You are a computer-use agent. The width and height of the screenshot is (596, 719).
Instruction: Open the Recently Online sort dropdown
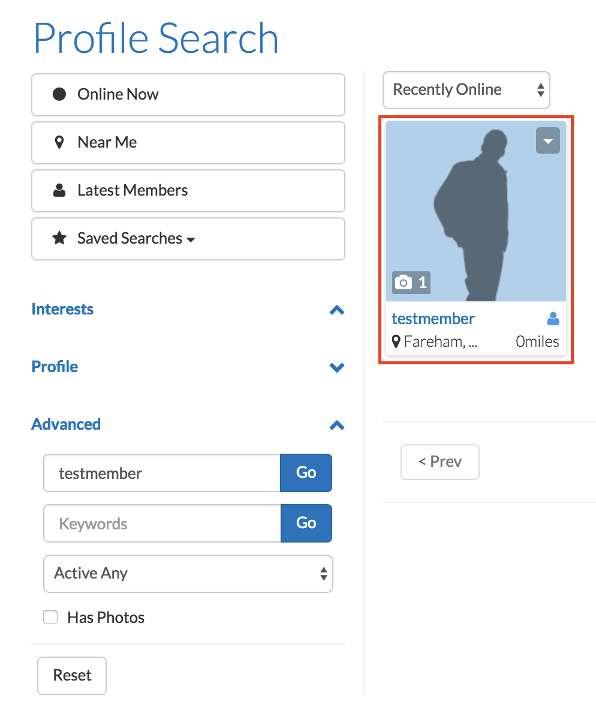466,90
